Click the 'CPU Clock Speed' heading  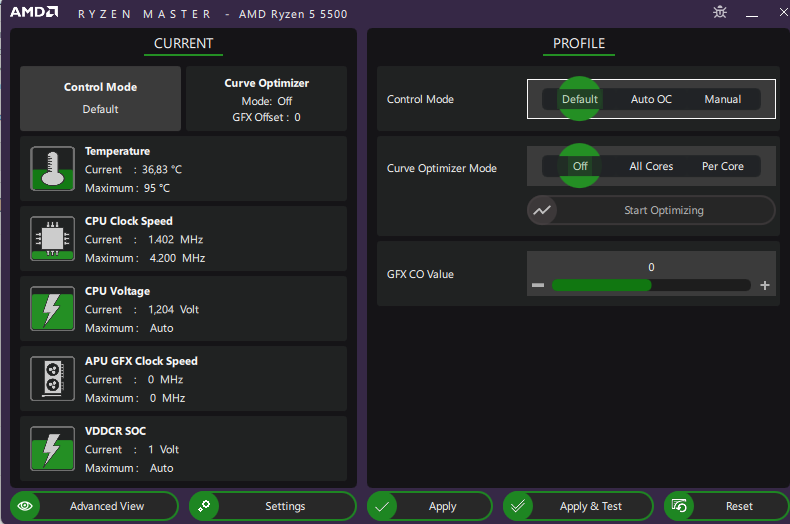coord(128,221)
